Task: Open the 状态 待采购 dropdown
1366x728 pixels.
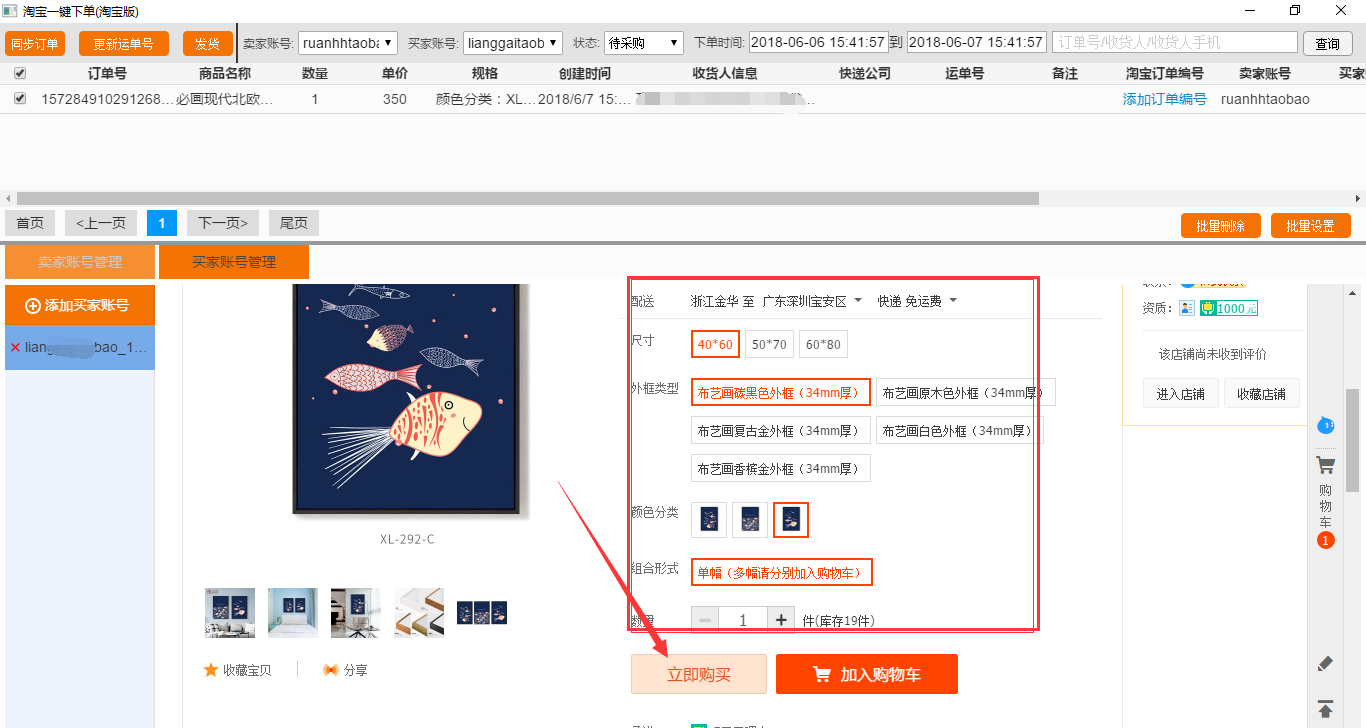Action: click(644, 43)
